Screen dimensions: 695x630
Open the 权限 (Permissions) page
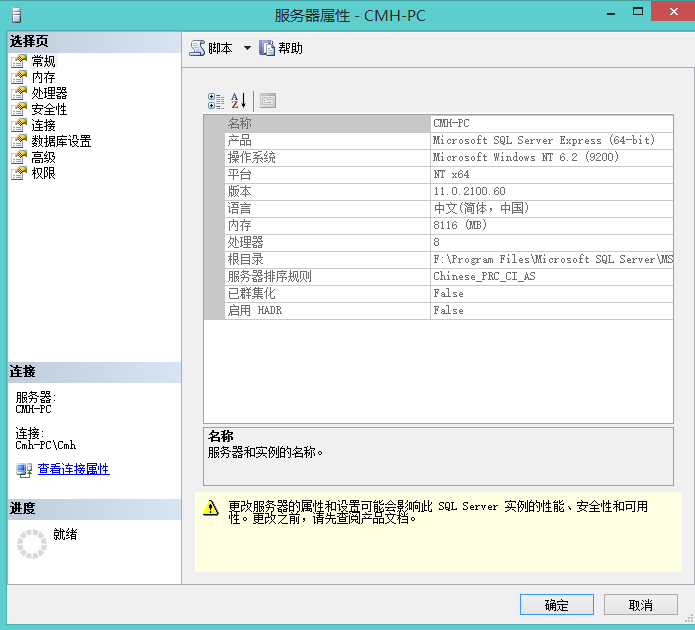click(43, 173)
